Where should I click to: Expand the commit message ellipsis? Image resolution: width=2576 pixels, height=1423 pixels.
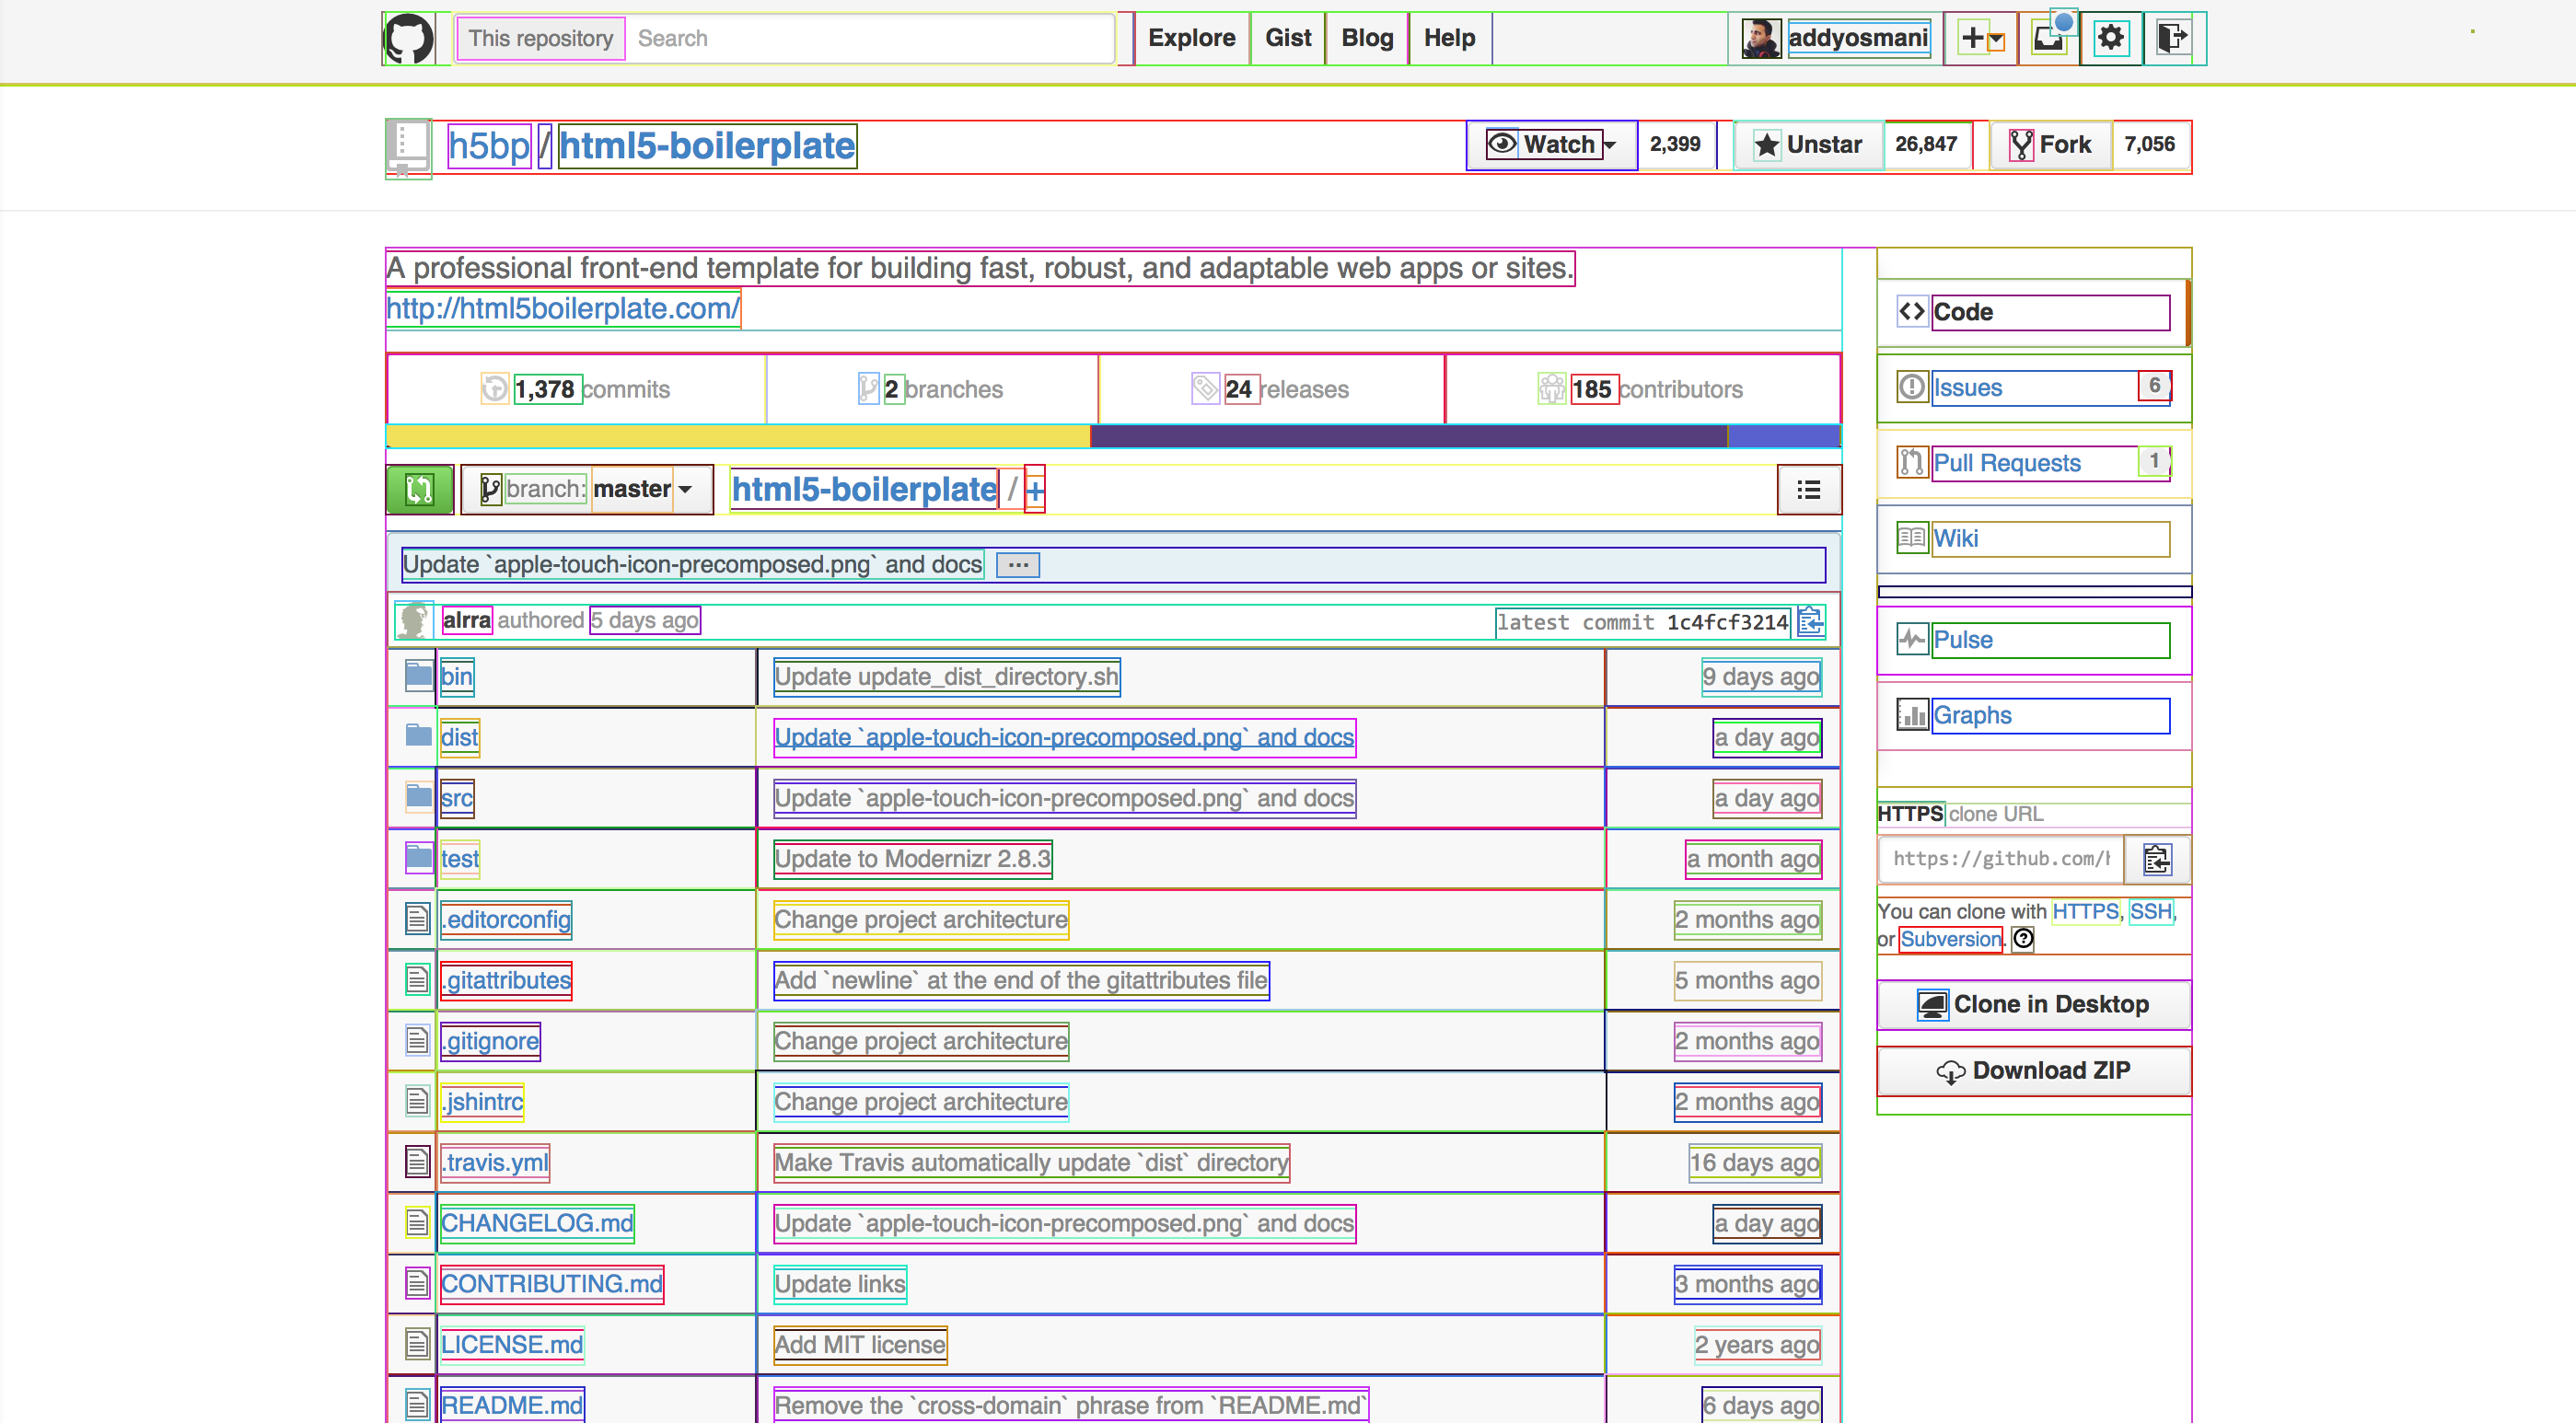tap(1018, 565)
